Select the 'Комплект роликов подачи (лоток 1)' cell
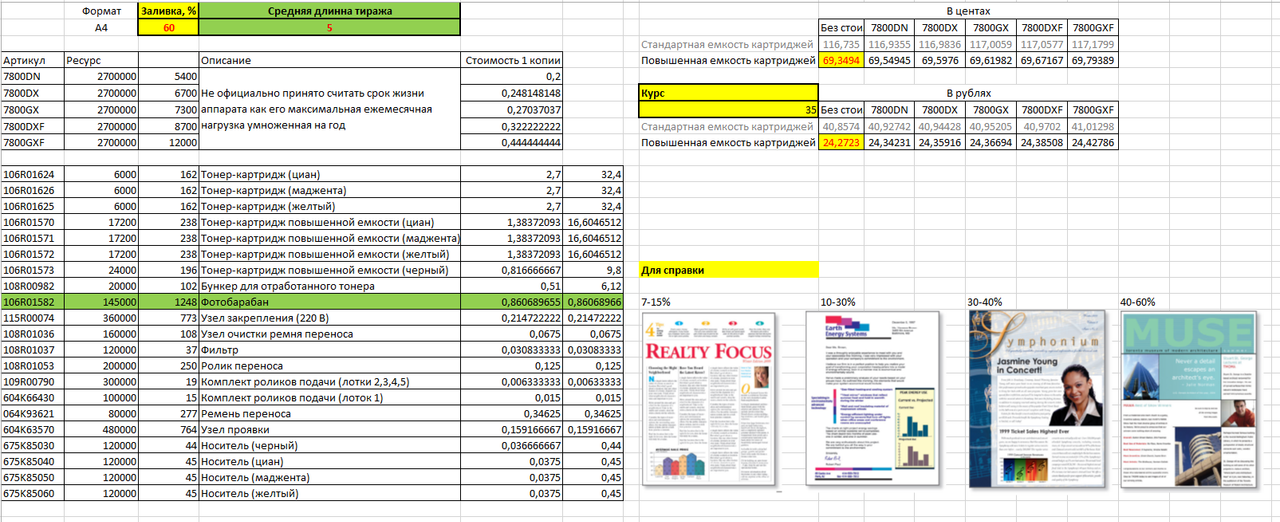The width and height of the screenshot is (1280, 522). 330,397
